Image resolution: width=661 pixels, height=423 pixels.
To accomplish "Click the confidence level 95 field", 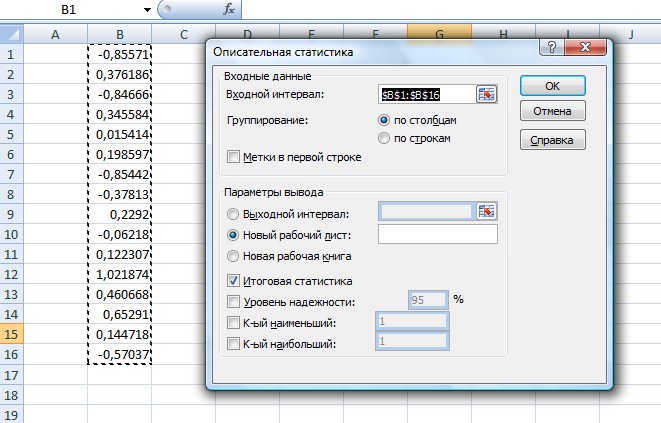I will tap(428, 300).
